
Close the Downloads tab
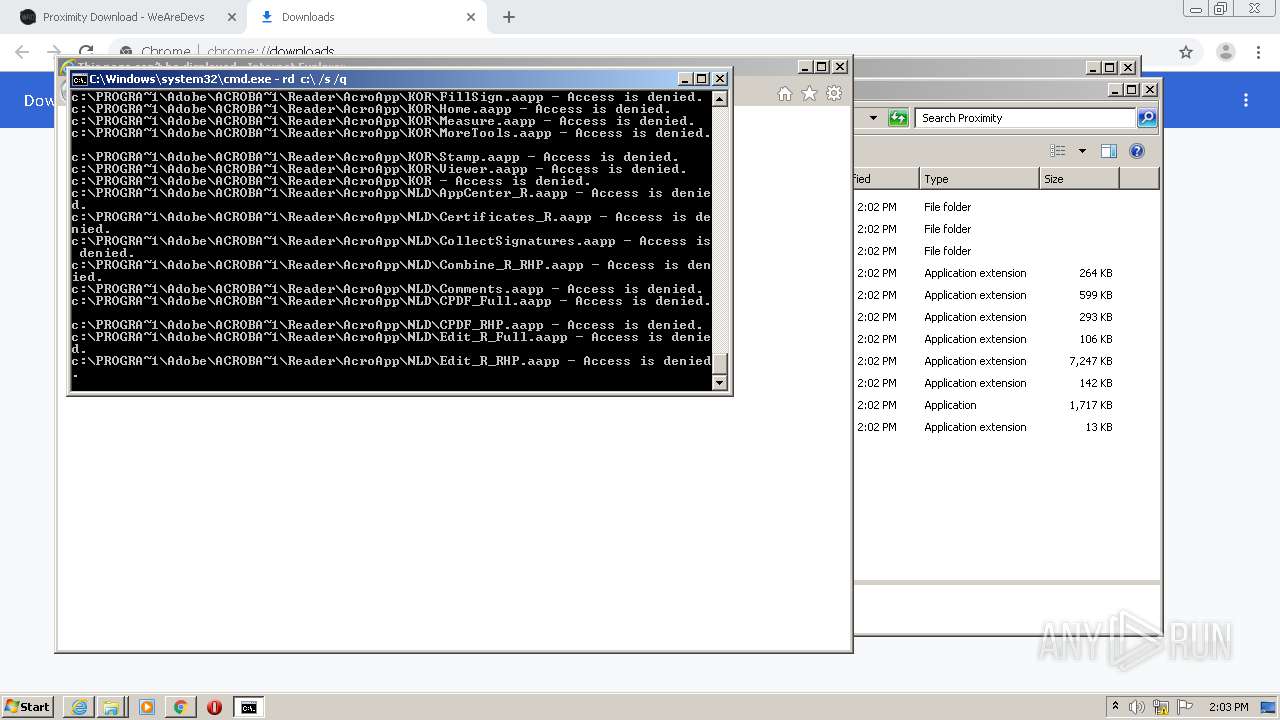click(x=471, y=17)
